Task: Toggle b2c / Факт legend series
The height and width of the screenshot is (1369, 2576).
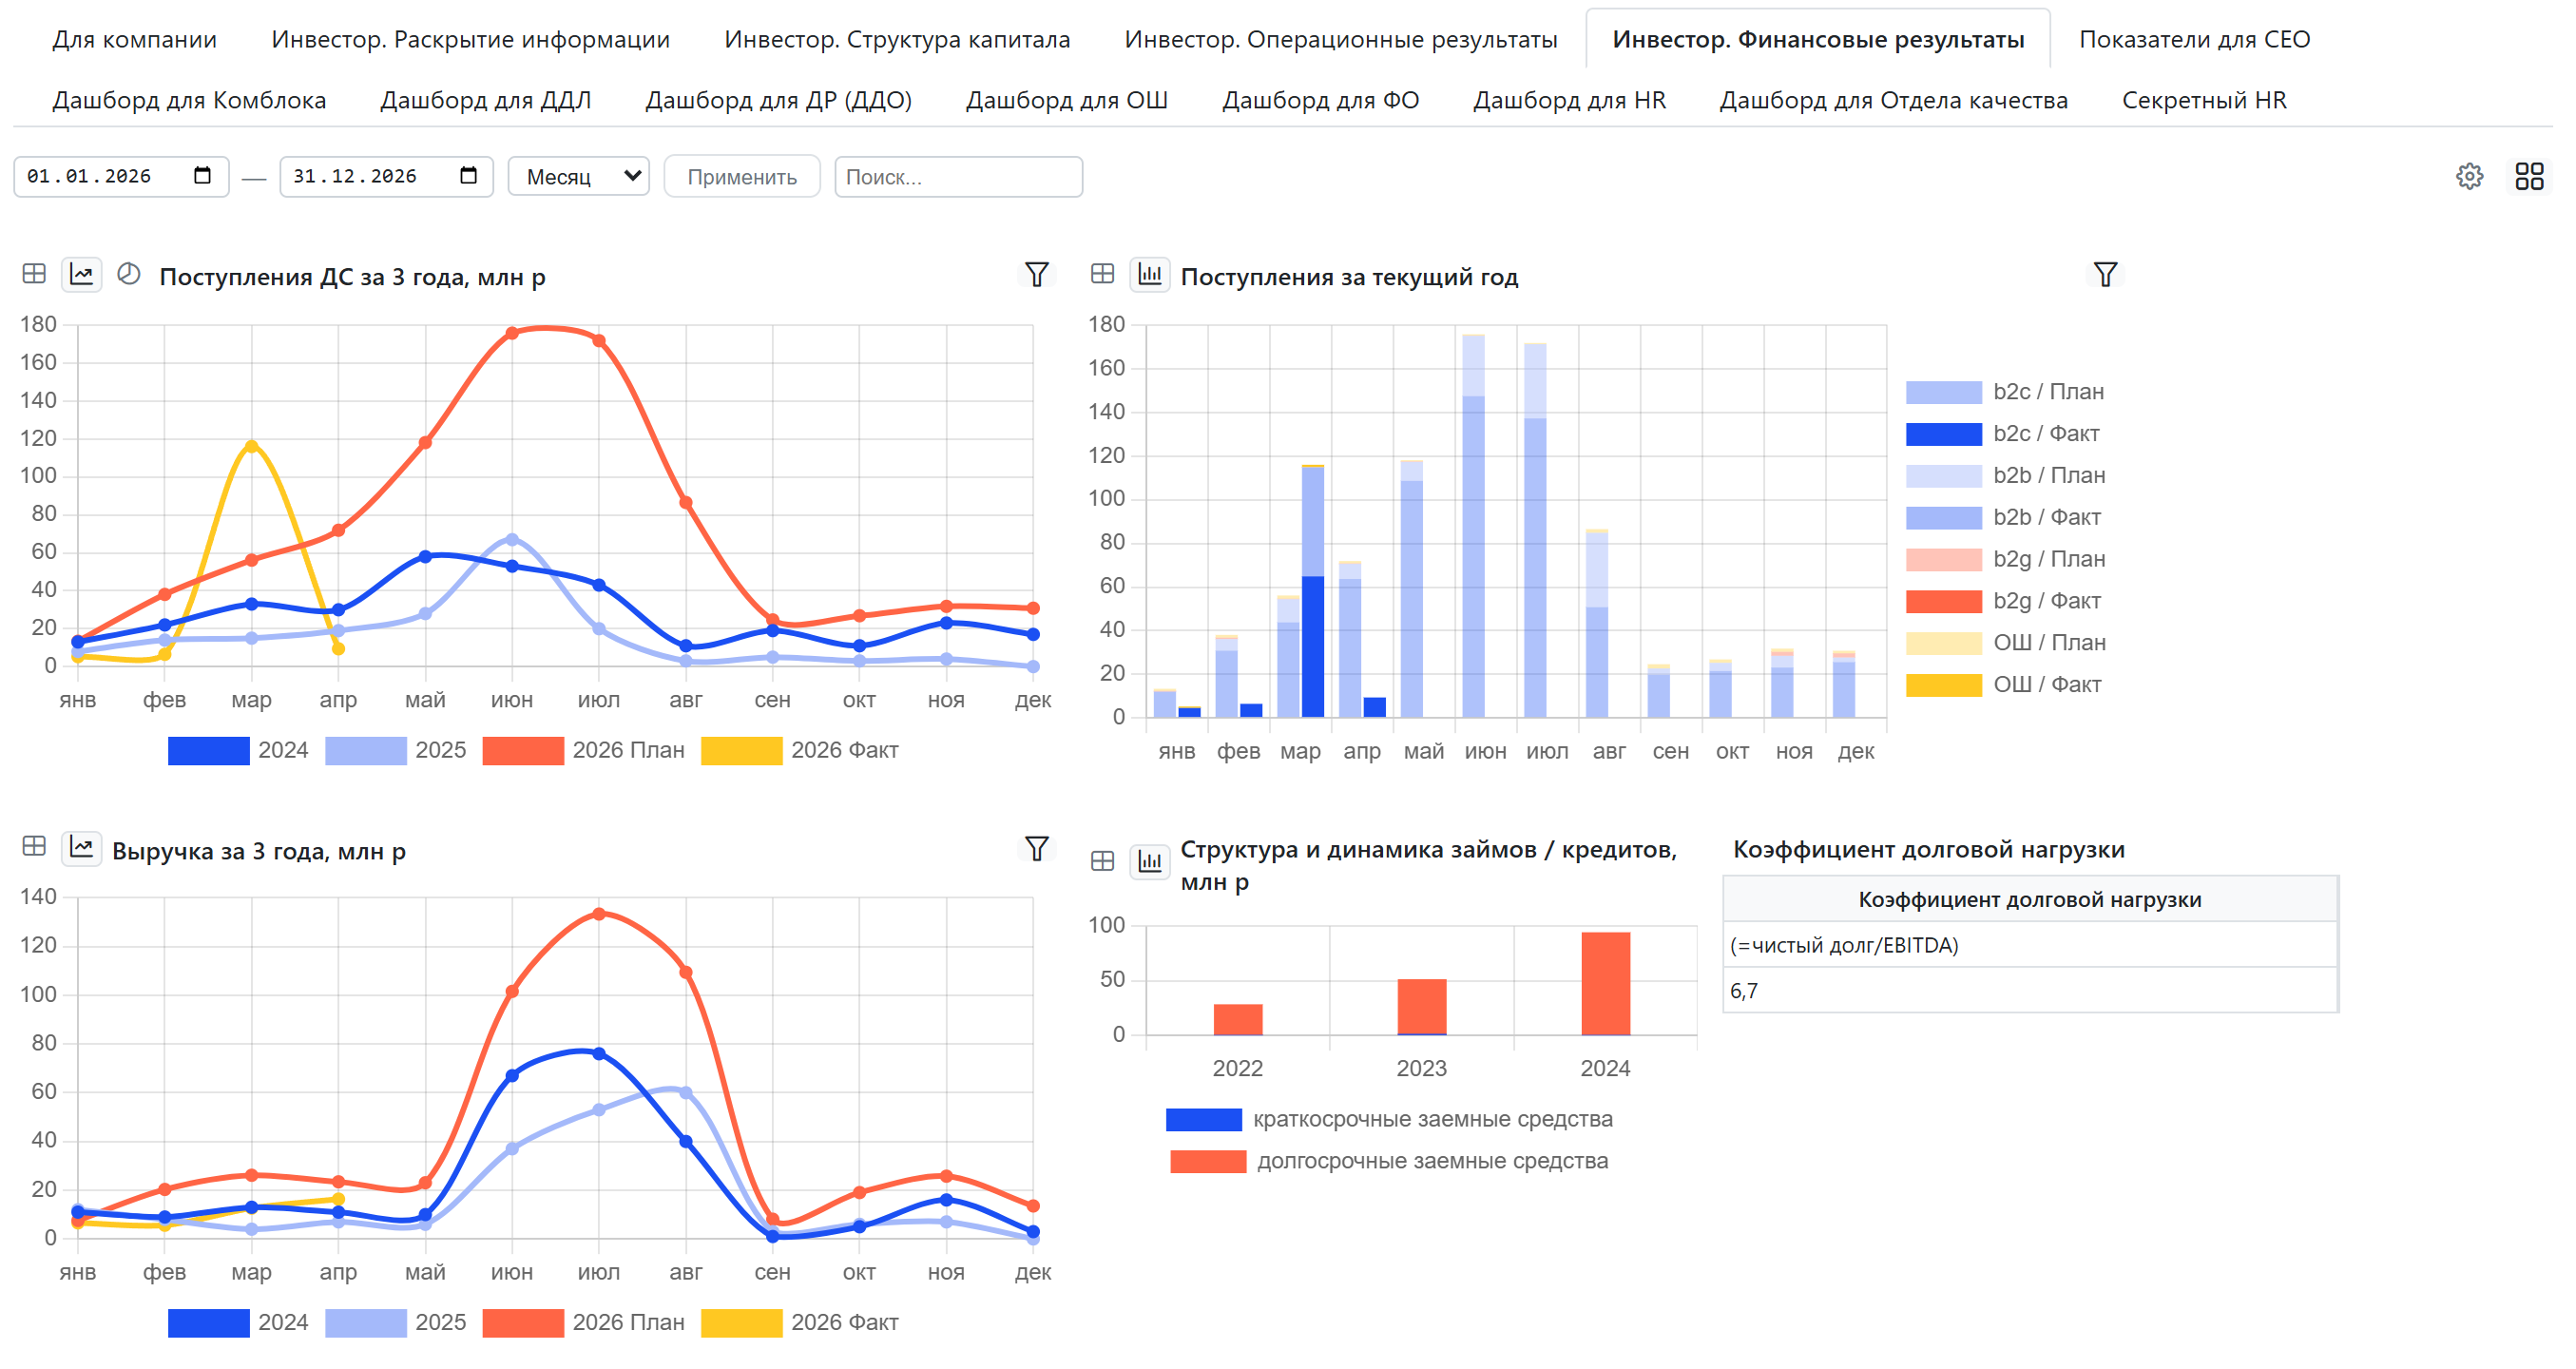Action: click(2002, 434)
